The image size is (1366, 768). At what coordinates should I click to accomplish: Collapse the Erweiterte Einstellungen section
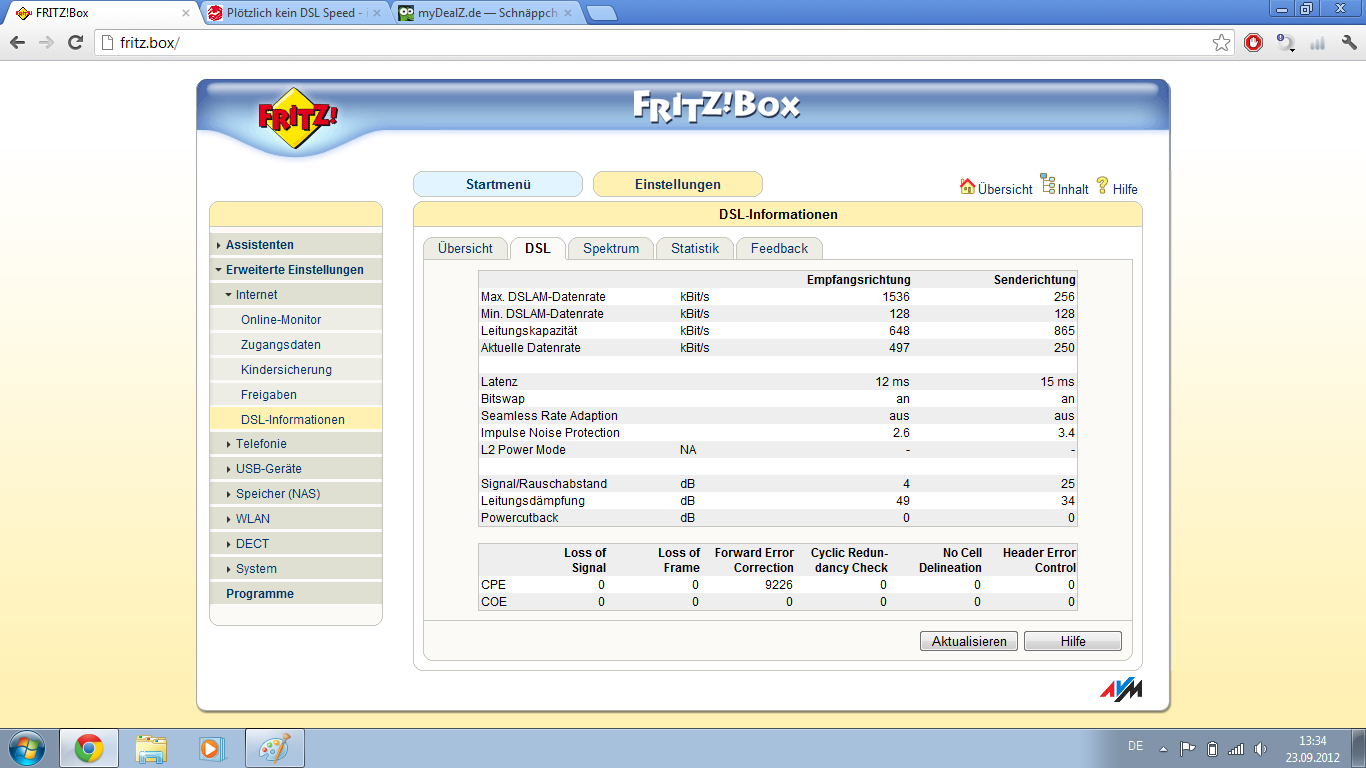pyautogui.click(x=294, y=270)
